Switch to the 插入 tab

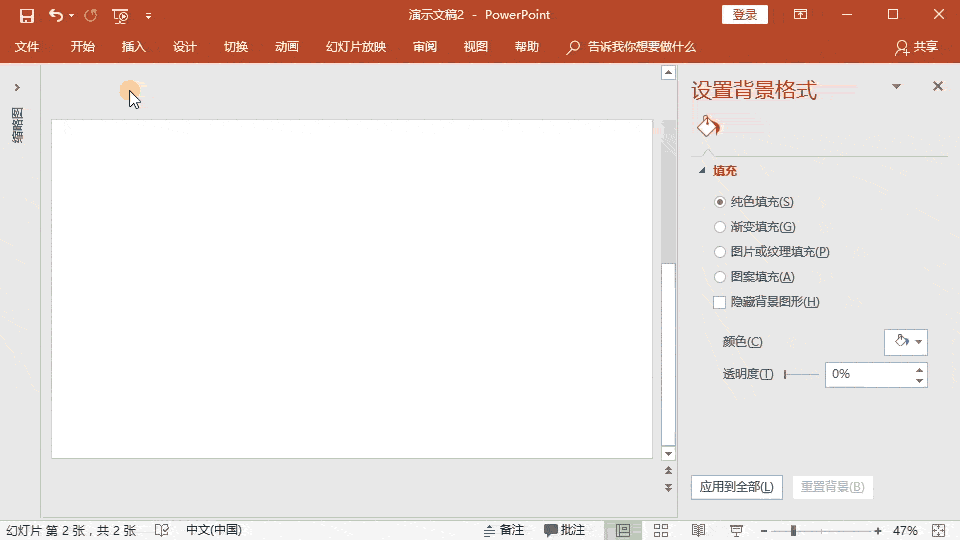pyautogui.click(x=133, y=47)
